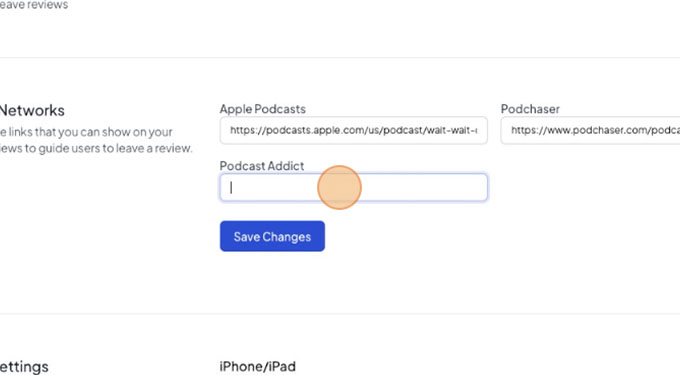Click the Podcast Addict field label
Viewport: 680px width, 375px height.
[x=262, y=166]
